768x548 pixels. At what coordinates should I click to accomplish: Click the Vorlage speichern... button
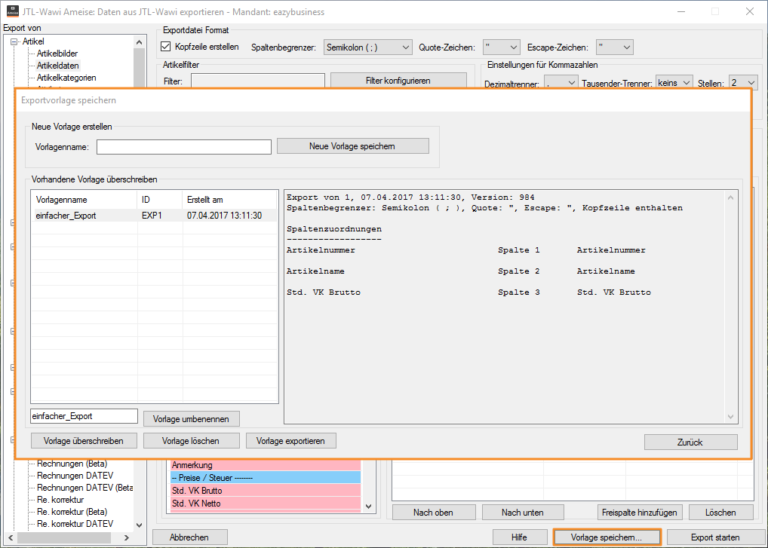pos(606,538)
